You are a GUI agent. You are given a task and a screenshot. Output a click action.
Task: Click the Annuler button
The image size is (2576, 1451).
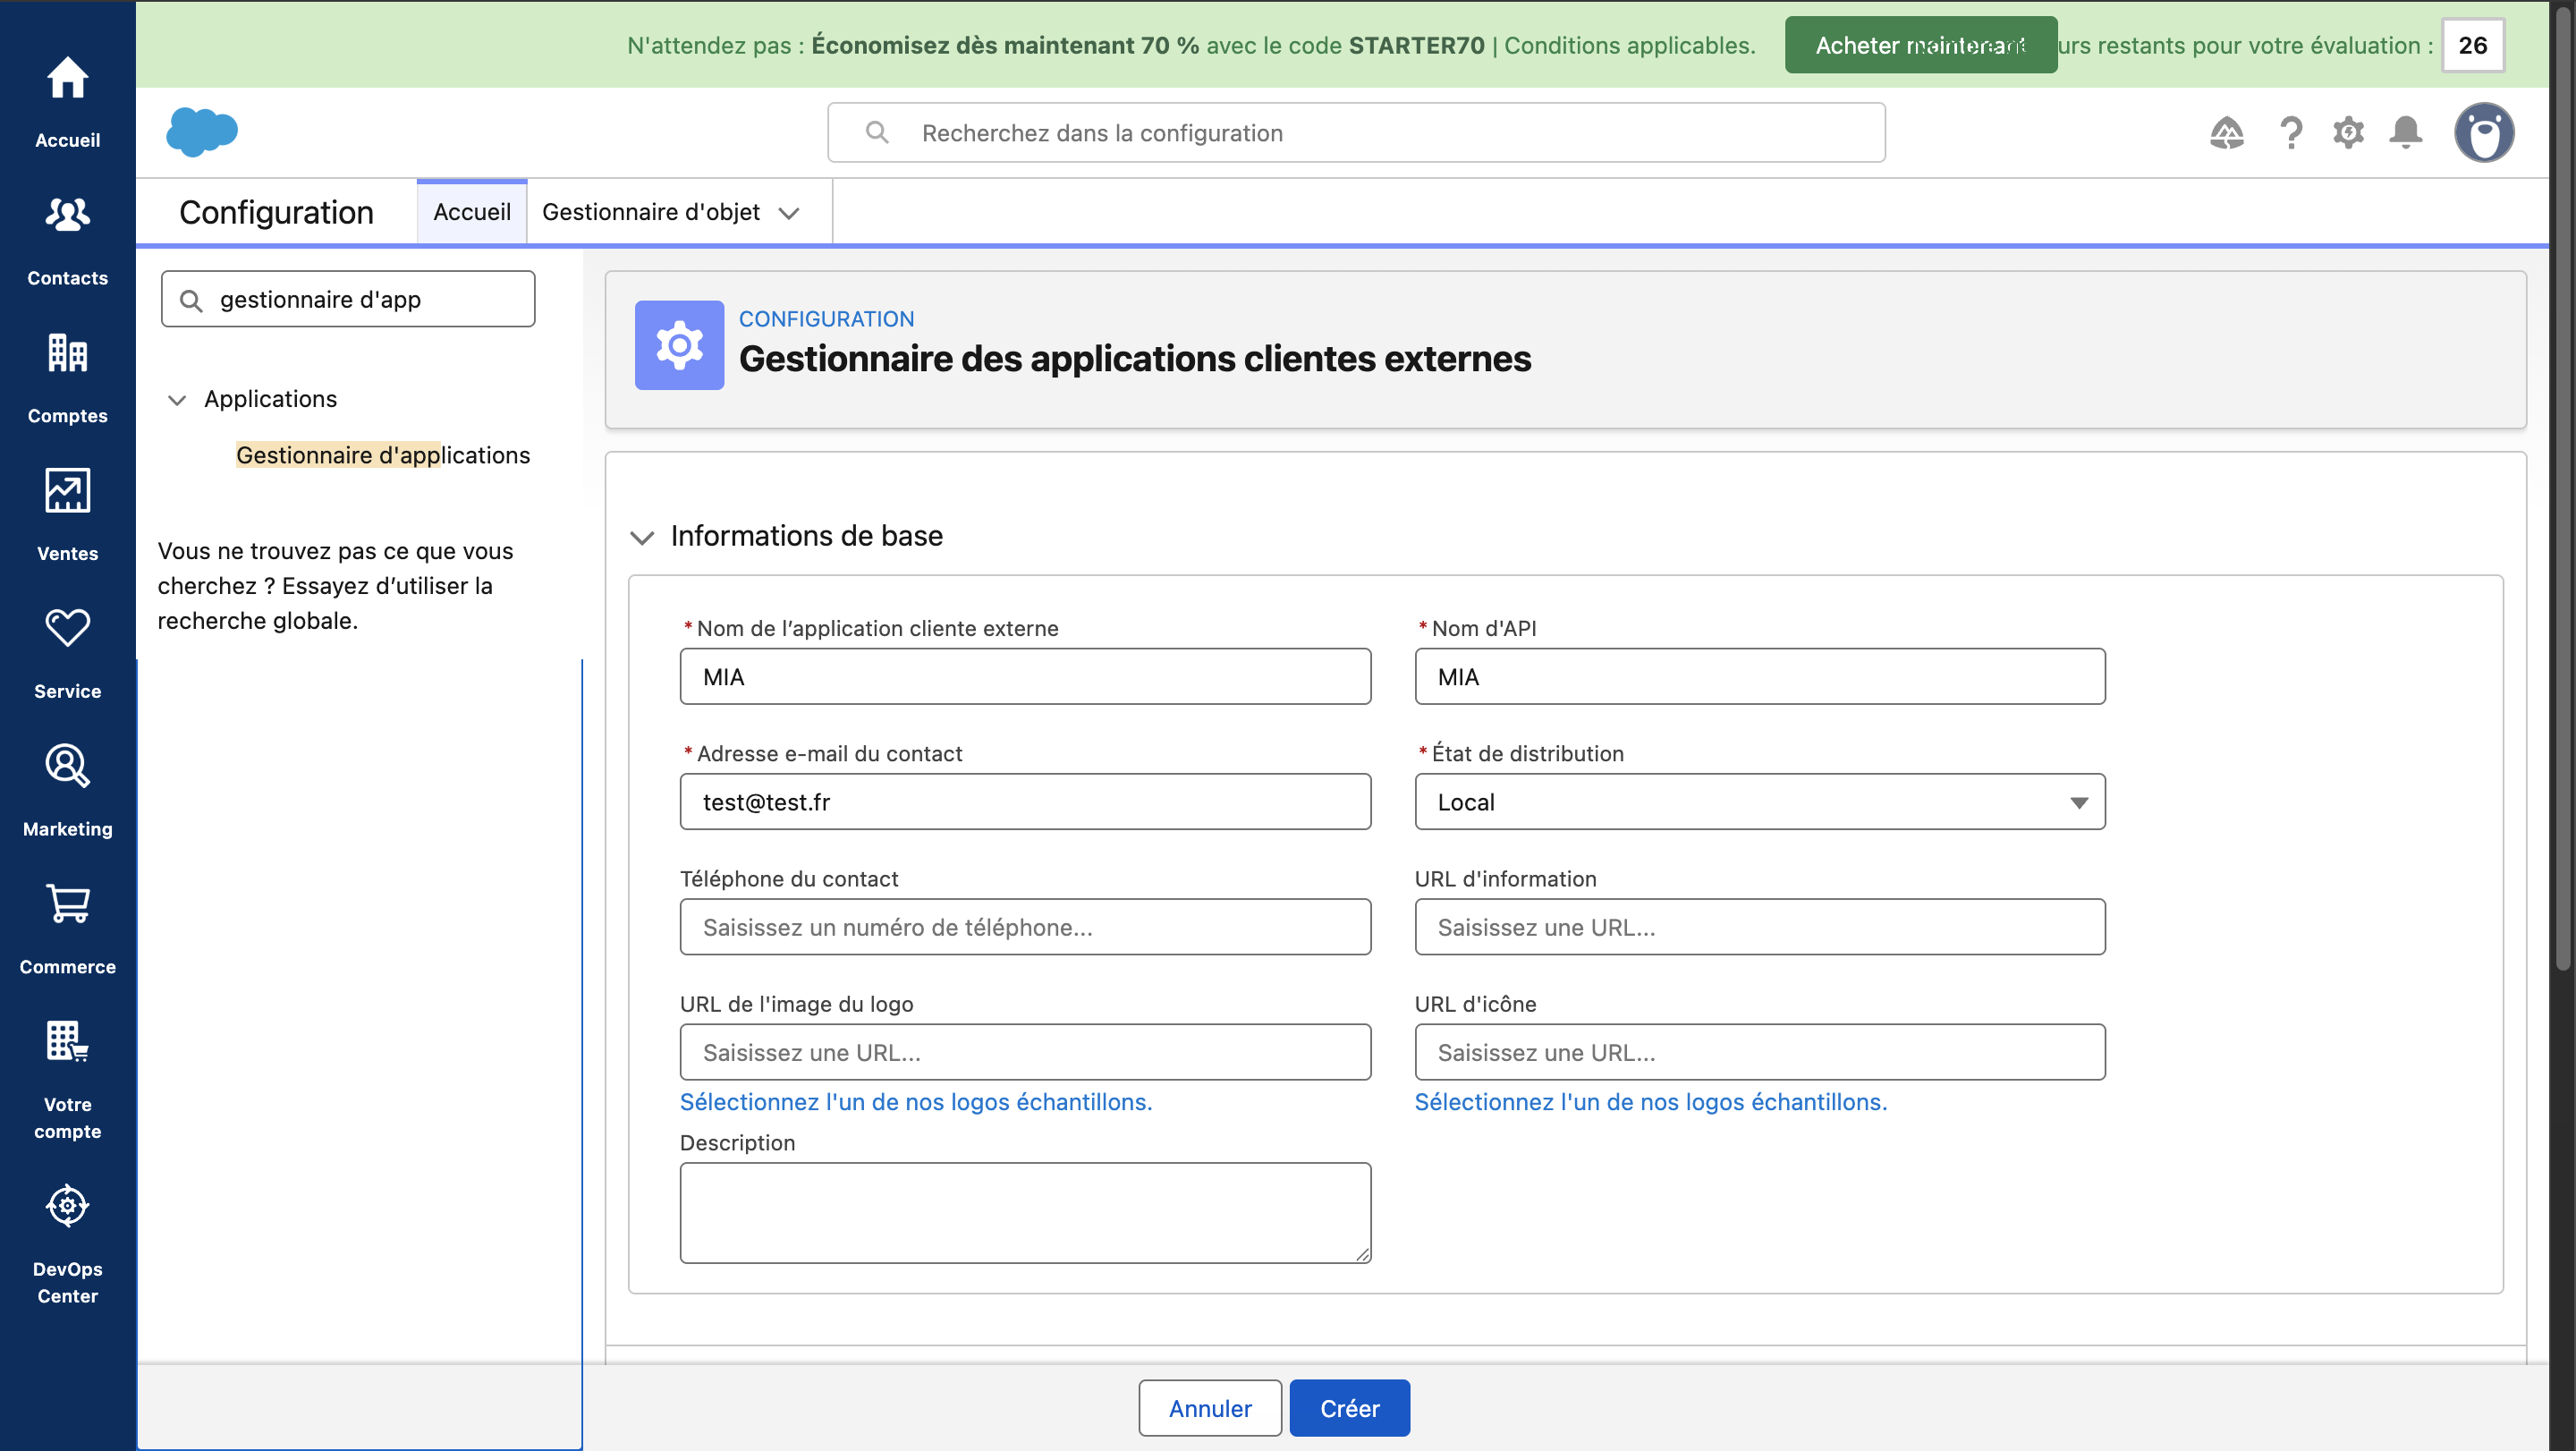[1210, 1408]
